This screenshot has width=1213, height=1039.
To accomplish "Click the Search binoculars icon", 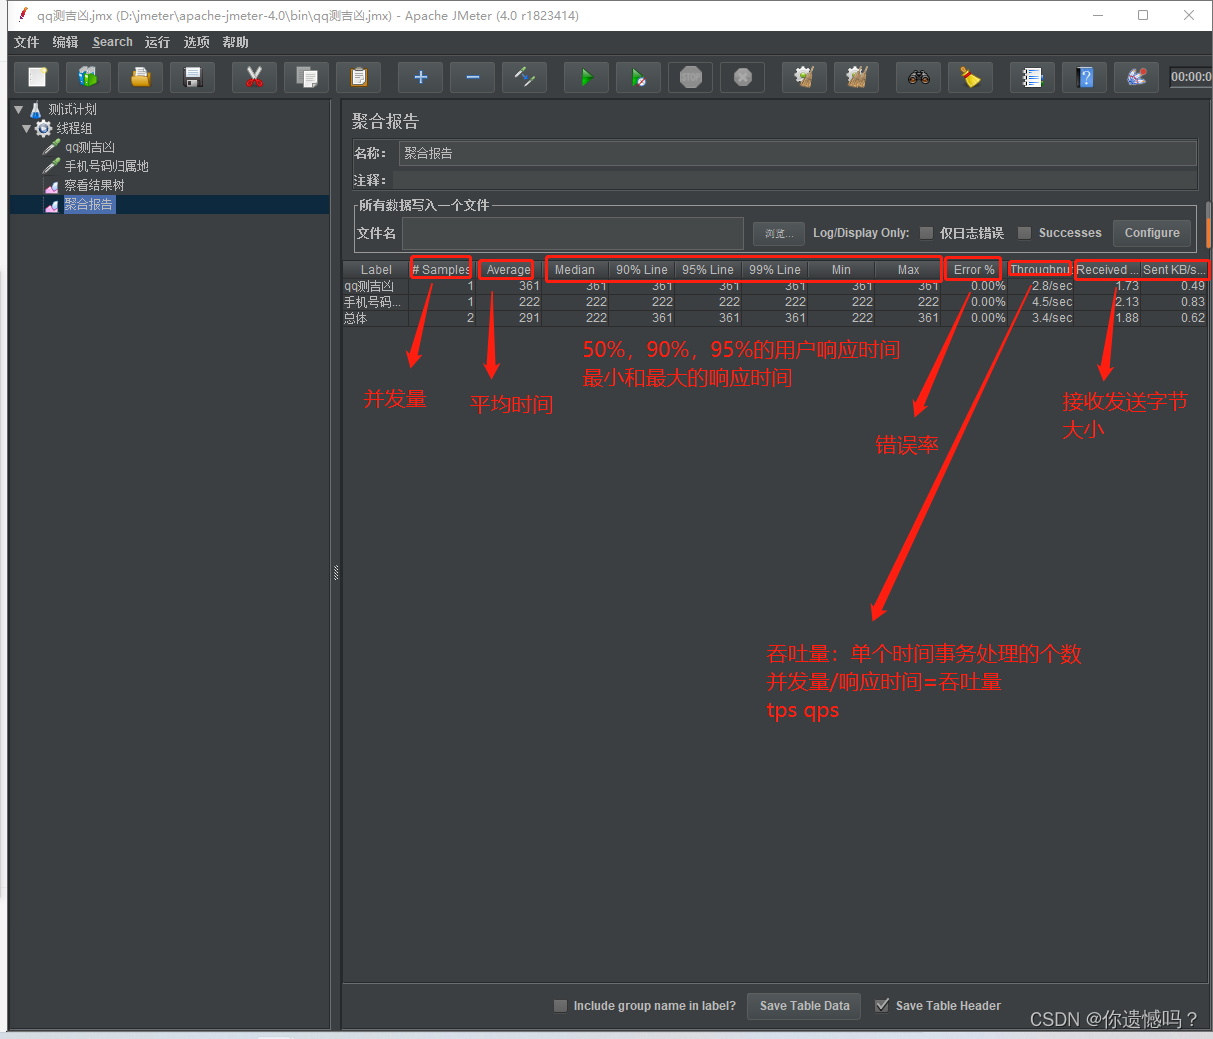I will pyautogui.click(x=919, y=77).
